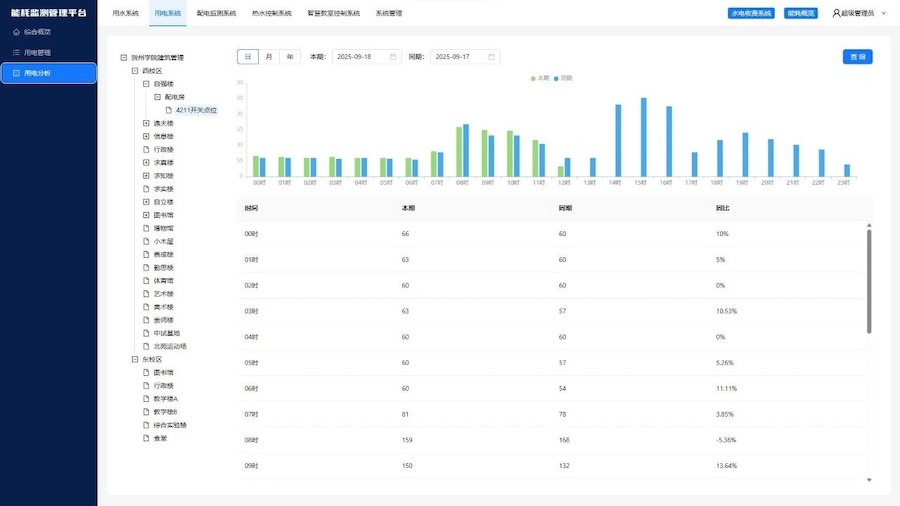Click the data table vertical scrollbar

pos(868,285)
